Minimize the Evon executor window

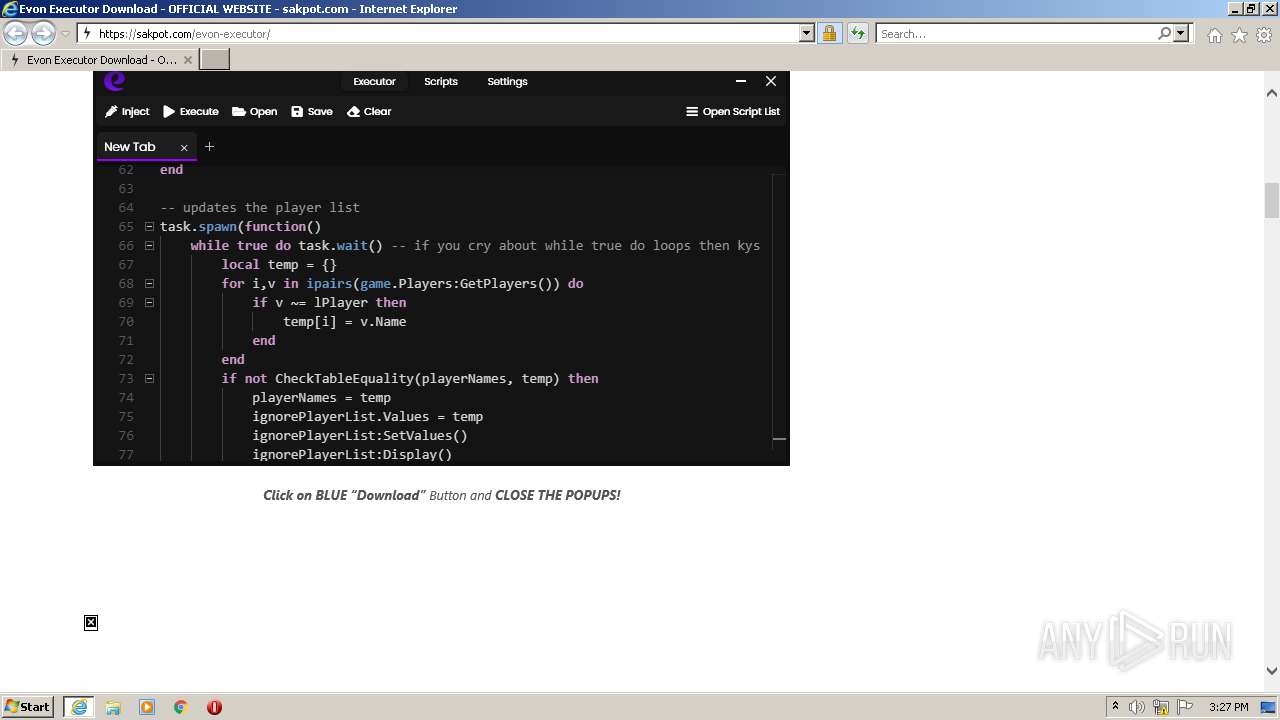pos(741,81)
